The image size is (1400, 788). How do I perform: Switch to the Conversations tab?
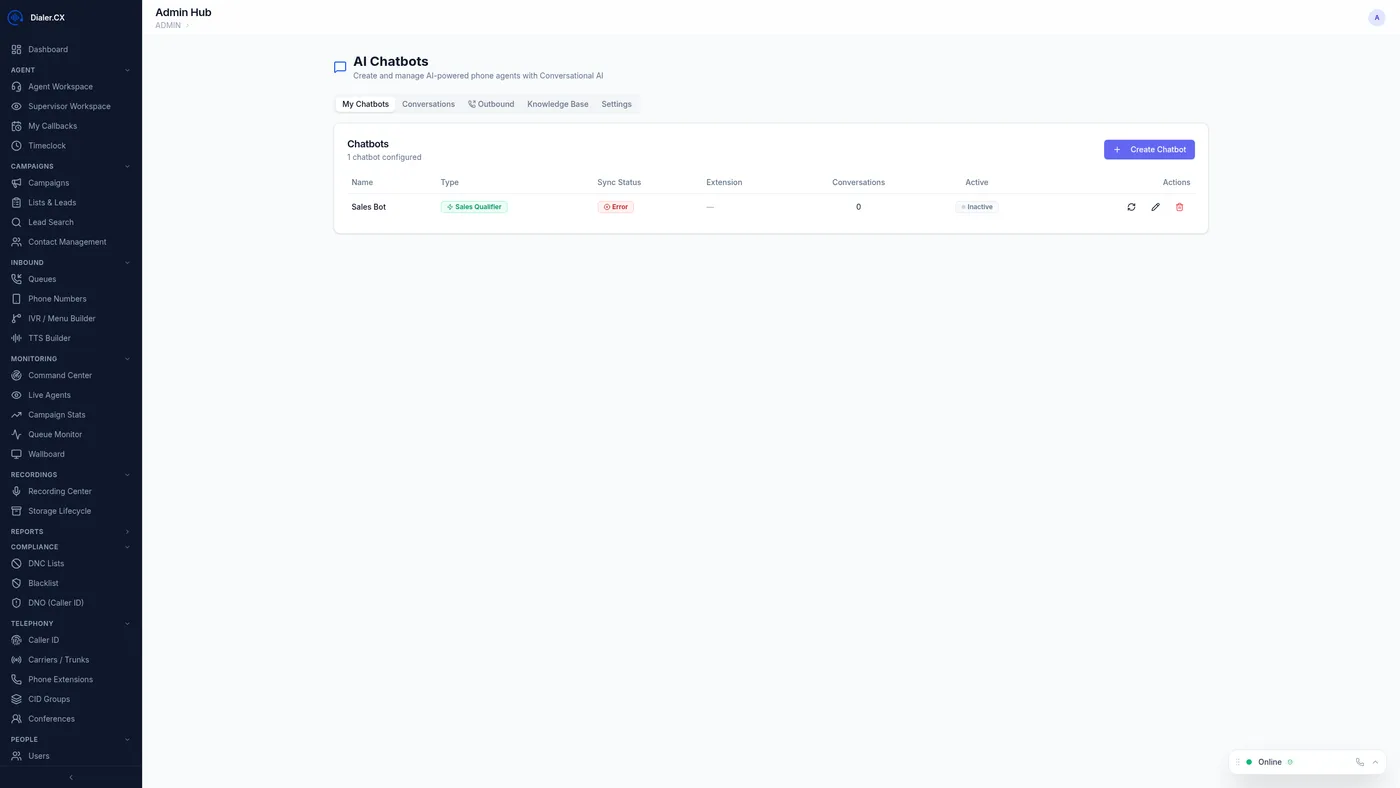(x=428, y=104)
